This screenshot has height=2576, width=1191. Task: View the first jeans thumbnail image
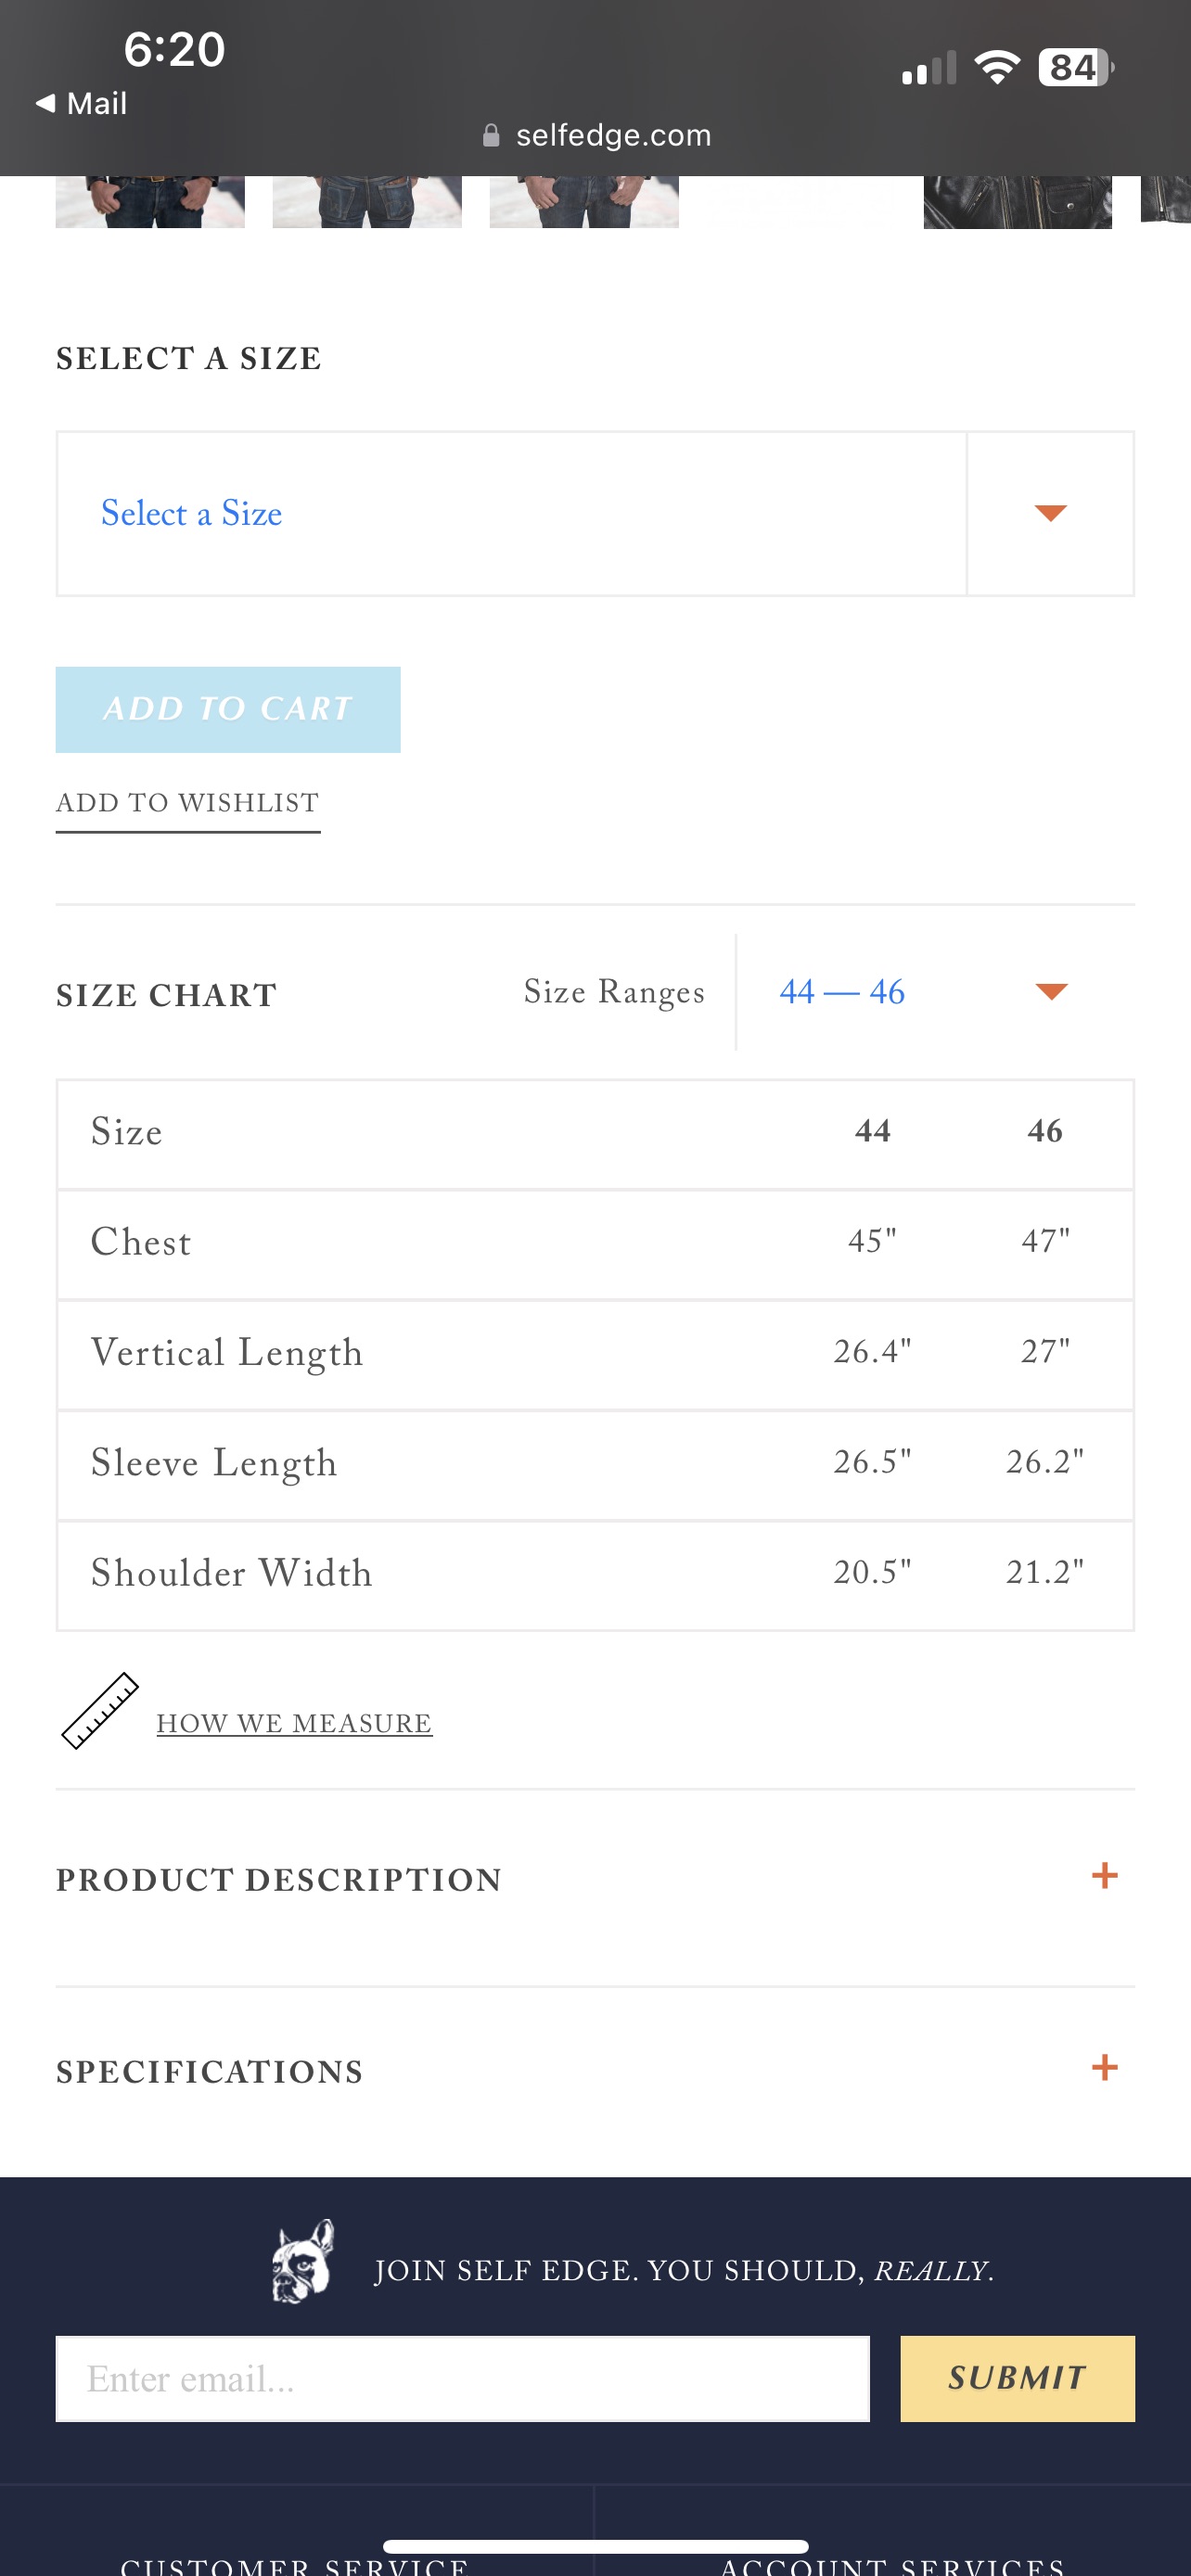[150, 202]
